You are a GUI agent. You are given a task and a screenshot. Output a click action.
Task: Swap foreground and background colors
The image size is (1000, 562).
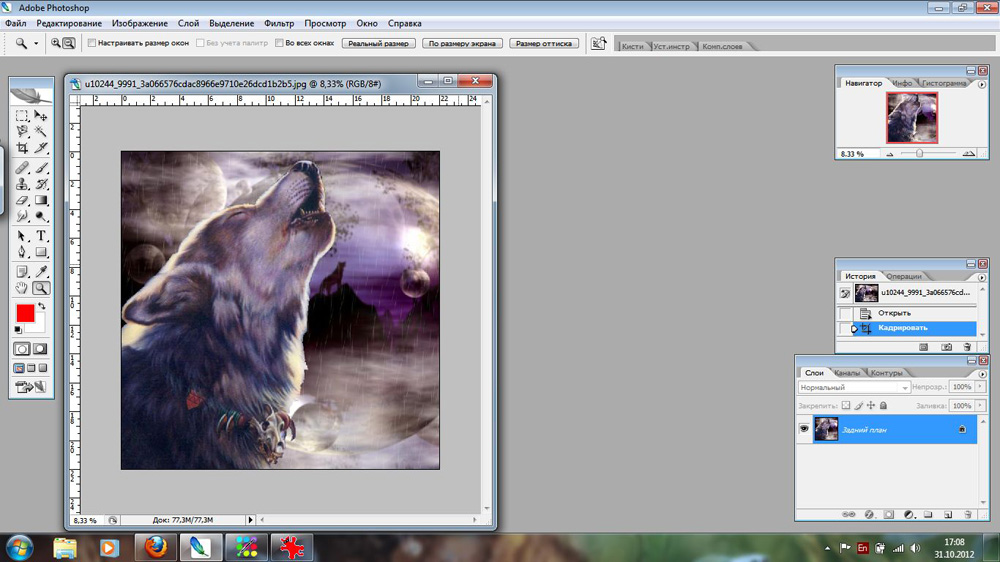pos(41,306)
